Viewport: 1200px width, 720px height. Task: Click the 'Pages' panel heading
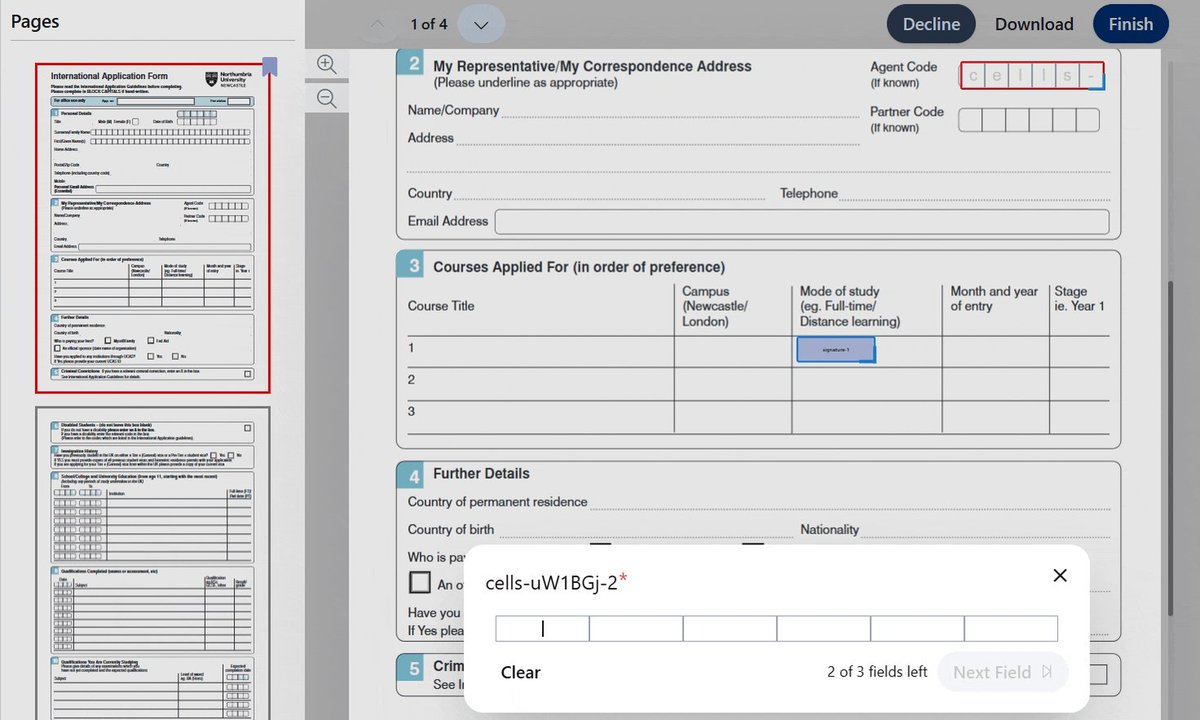35,21
